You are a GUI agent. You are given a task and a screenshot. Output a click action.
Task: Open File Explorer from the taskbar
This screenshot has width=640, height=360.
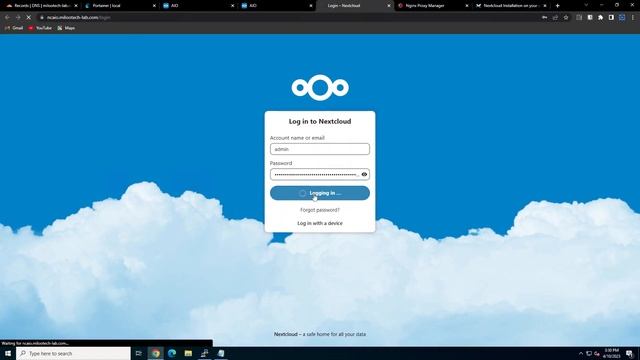pos(188,353)
